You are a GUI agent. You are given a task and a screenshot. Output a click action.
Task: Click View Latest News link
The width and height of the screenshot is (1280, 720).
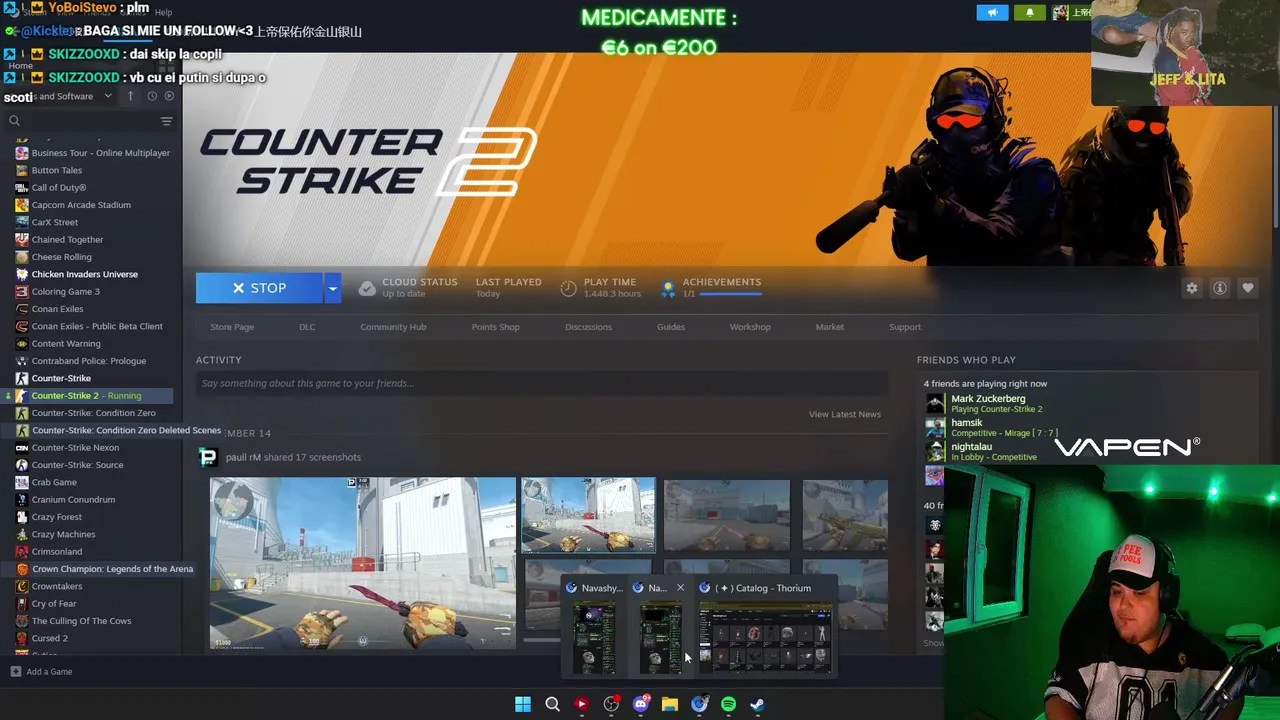point(845,414)
